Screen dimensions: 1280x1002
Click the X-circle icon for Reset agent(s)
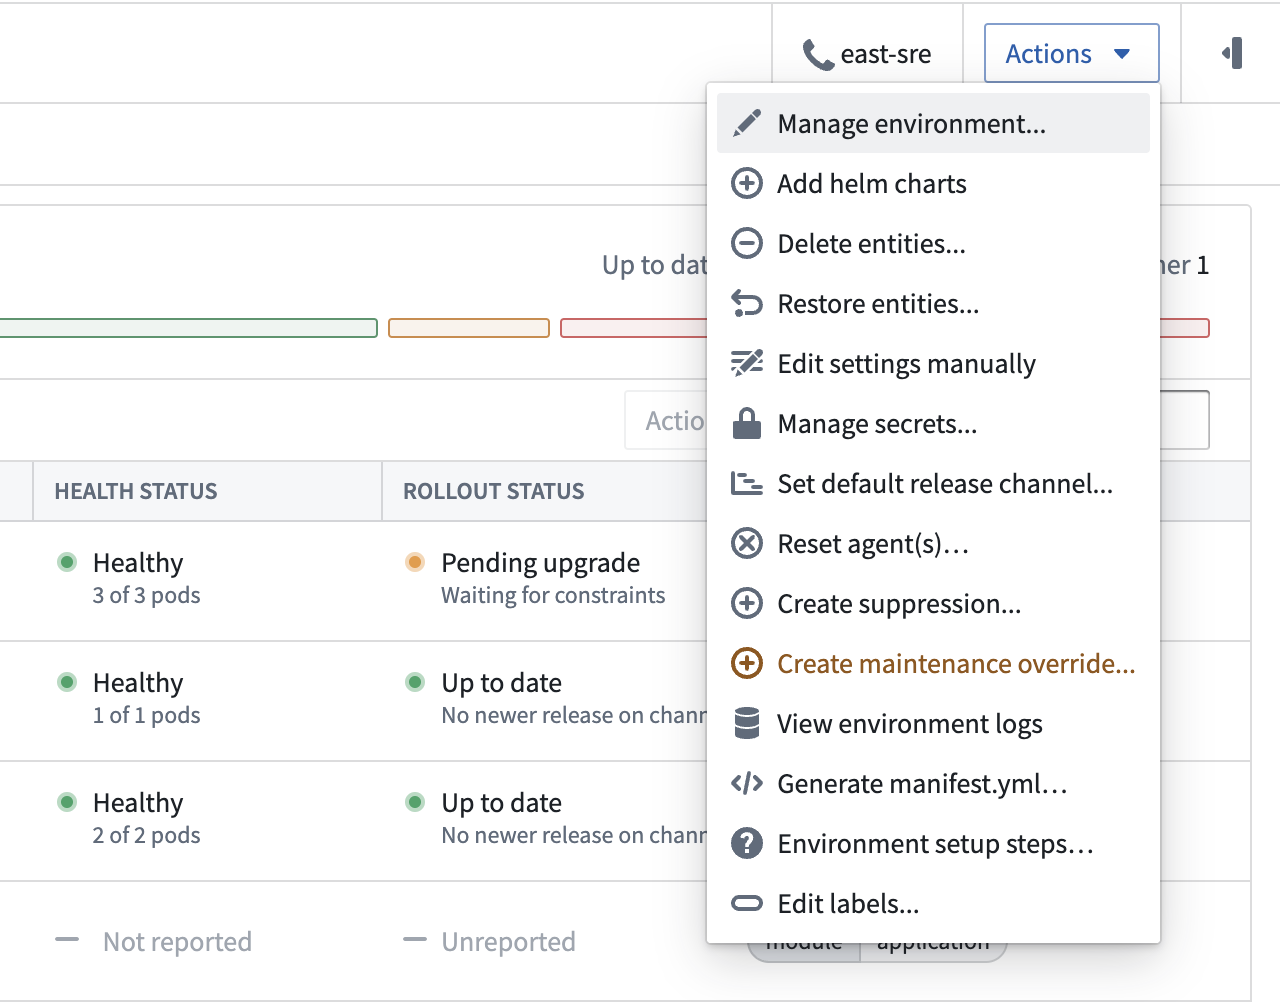(747, 543)
